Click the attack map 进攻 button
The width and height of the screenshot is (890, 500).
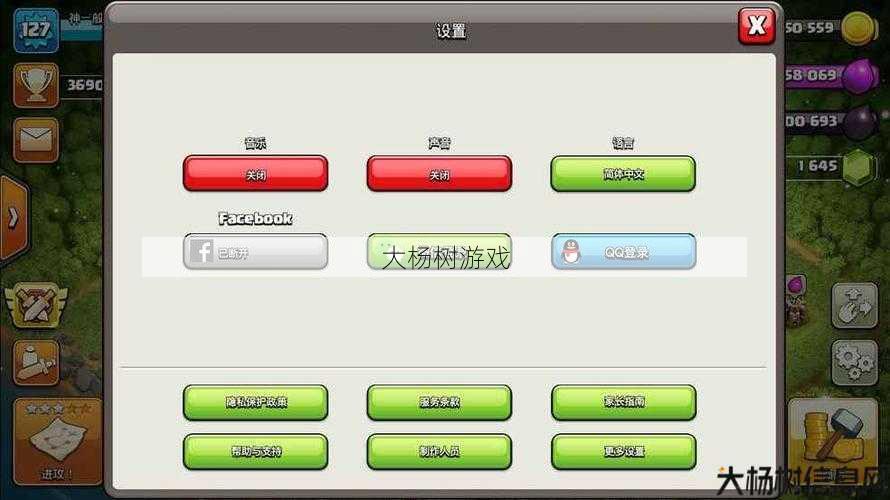coord(57,442)
